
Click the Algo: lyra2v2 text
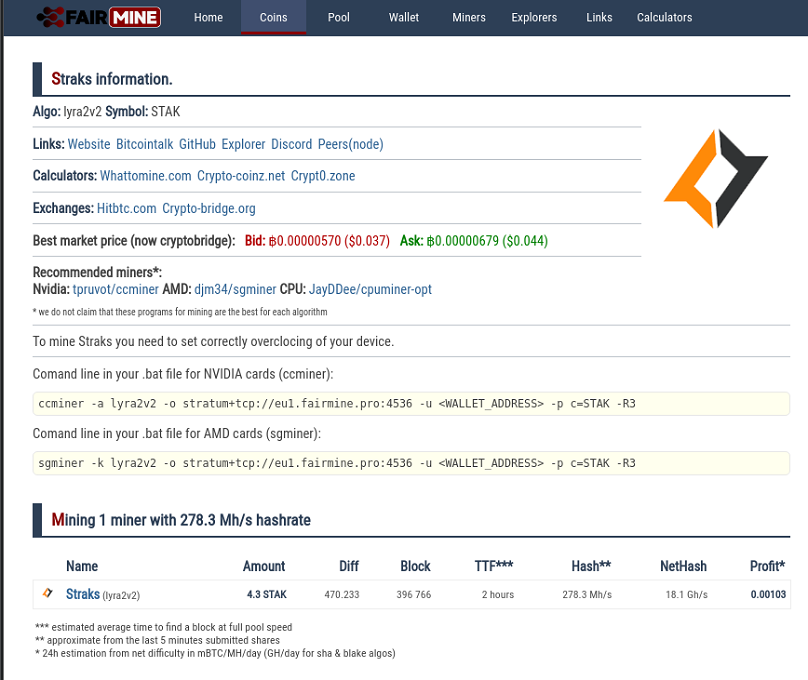pos(68,112)
